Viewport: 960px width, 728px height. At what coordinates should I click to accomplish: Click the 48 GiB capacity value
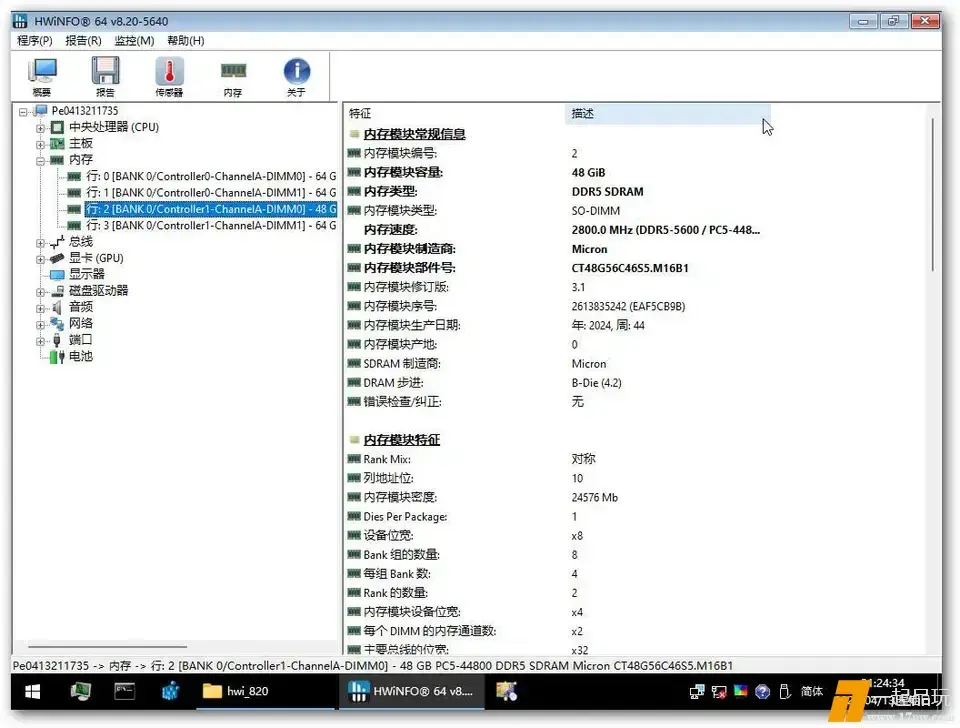pyautogui.click(x=588, y=173)
